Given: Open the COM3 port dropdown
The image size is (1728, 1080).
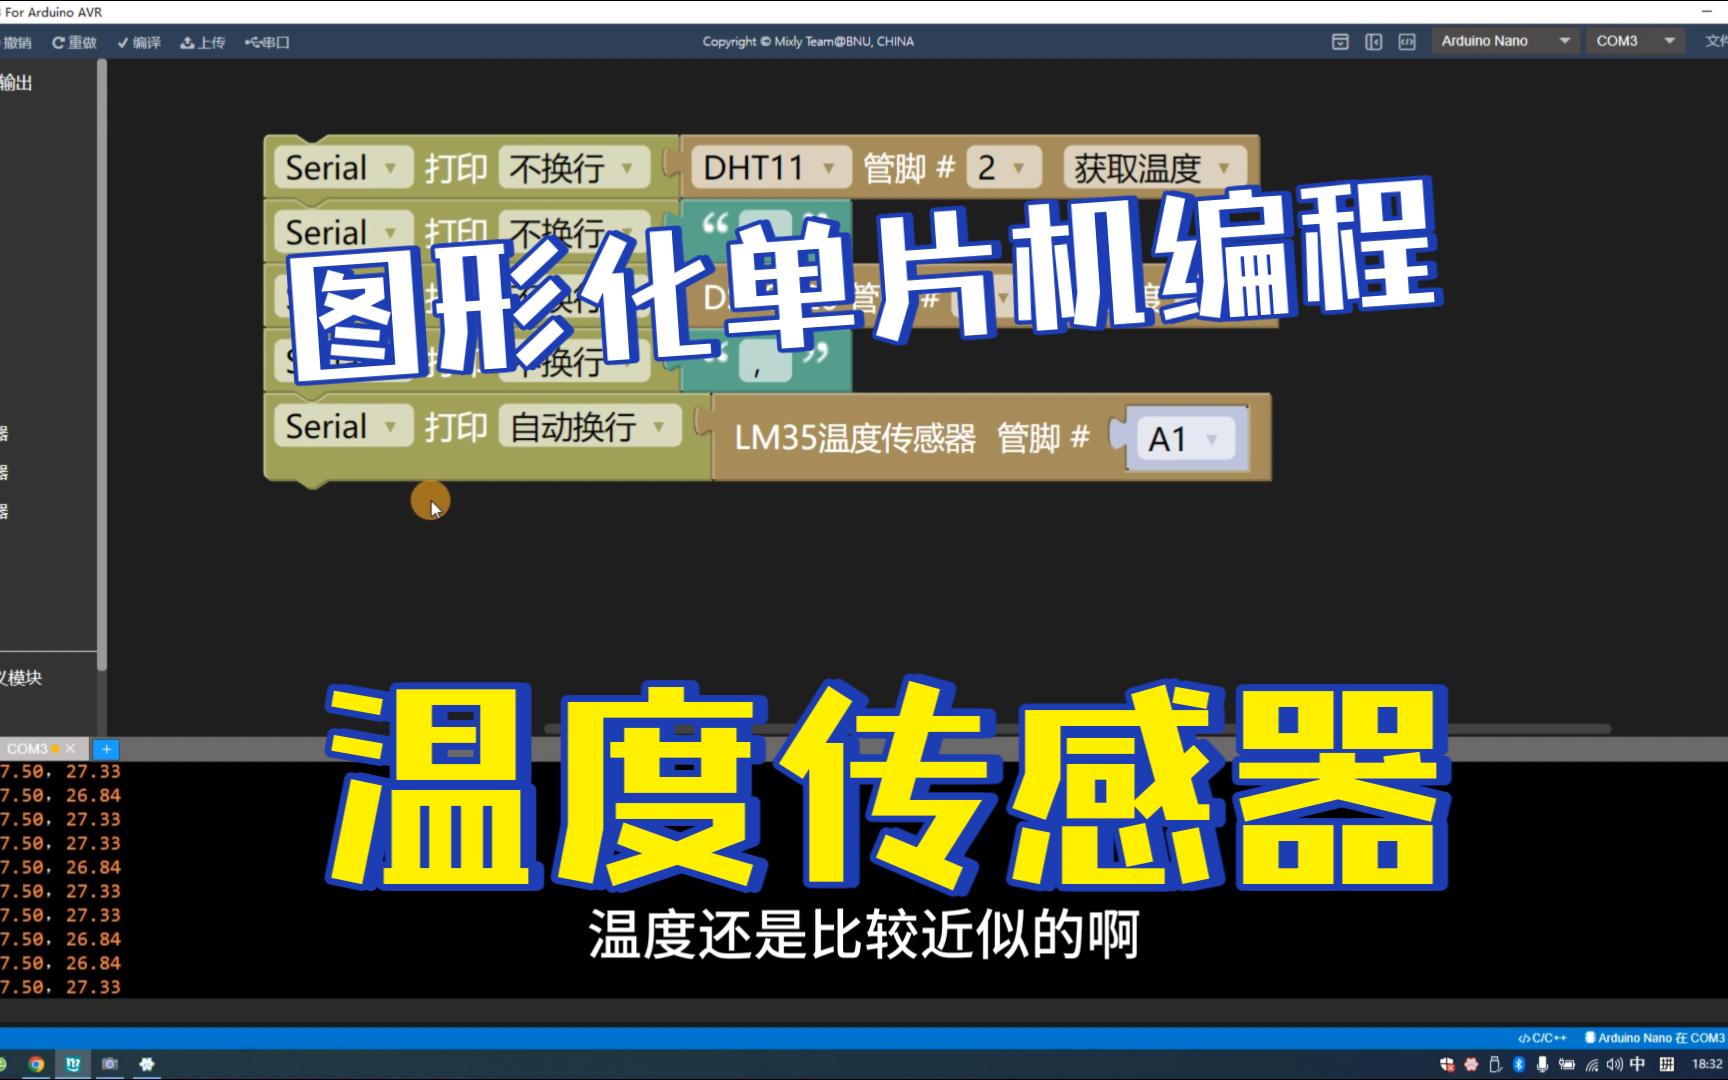Looking at the screenshot, I should (x=1634, y=41).
